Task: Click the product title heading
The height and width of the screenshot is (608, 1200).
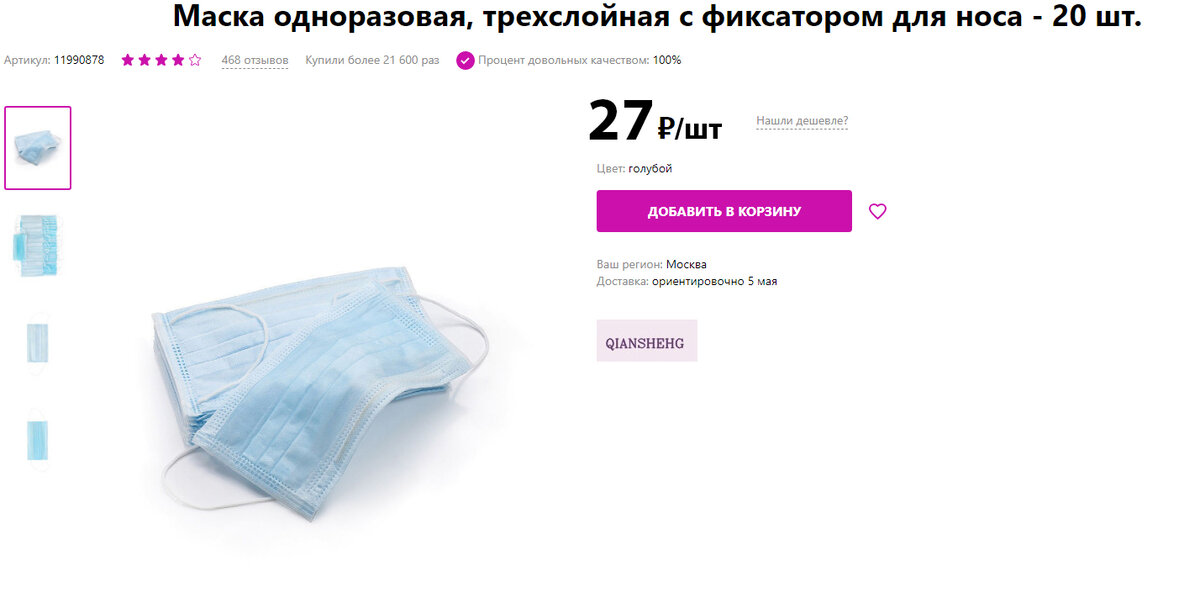Action: [x=657, y=16]
